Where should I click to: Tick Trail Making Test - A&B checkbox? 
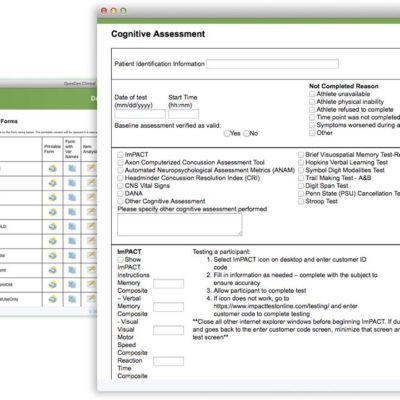pyautogui.click(x=301, y=178)
